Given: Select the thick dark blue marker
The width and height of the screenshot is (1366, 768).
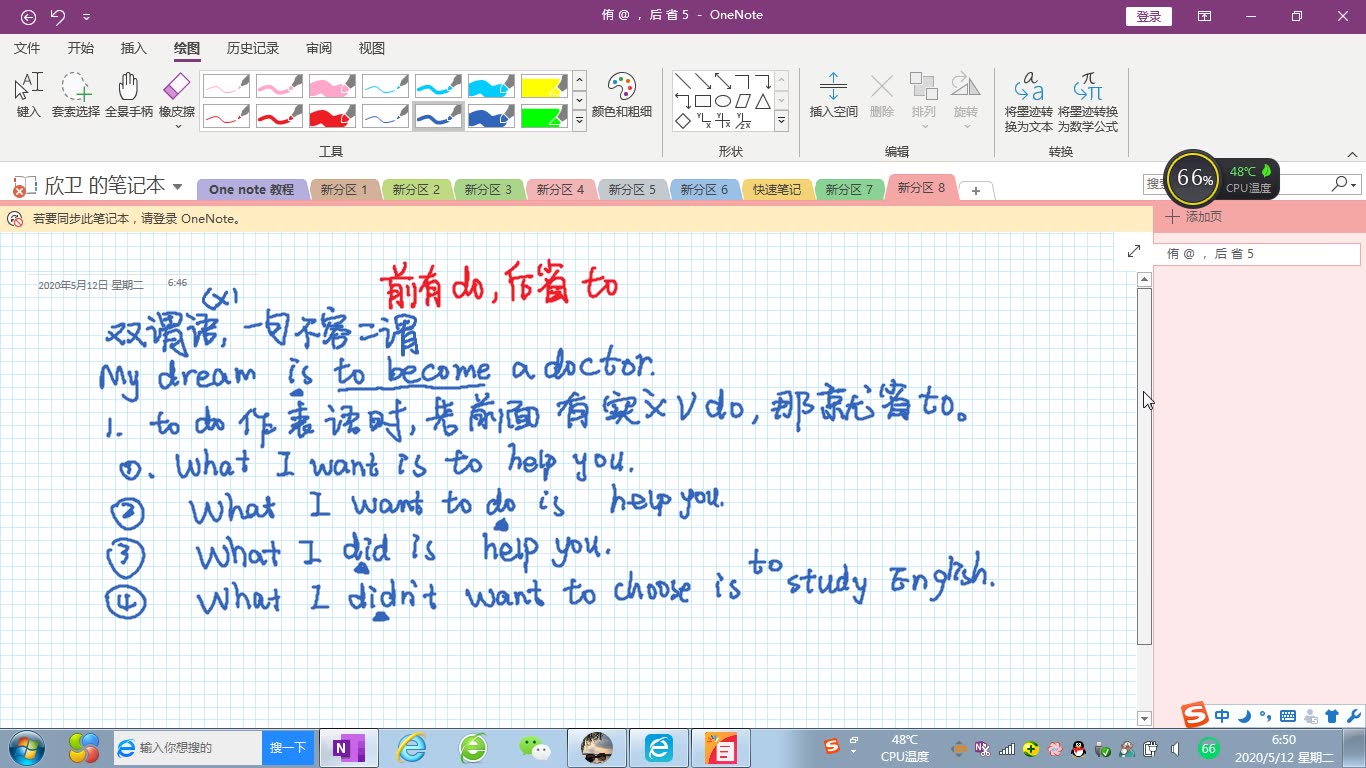Looking at the screenshot, I should point(491,116).
